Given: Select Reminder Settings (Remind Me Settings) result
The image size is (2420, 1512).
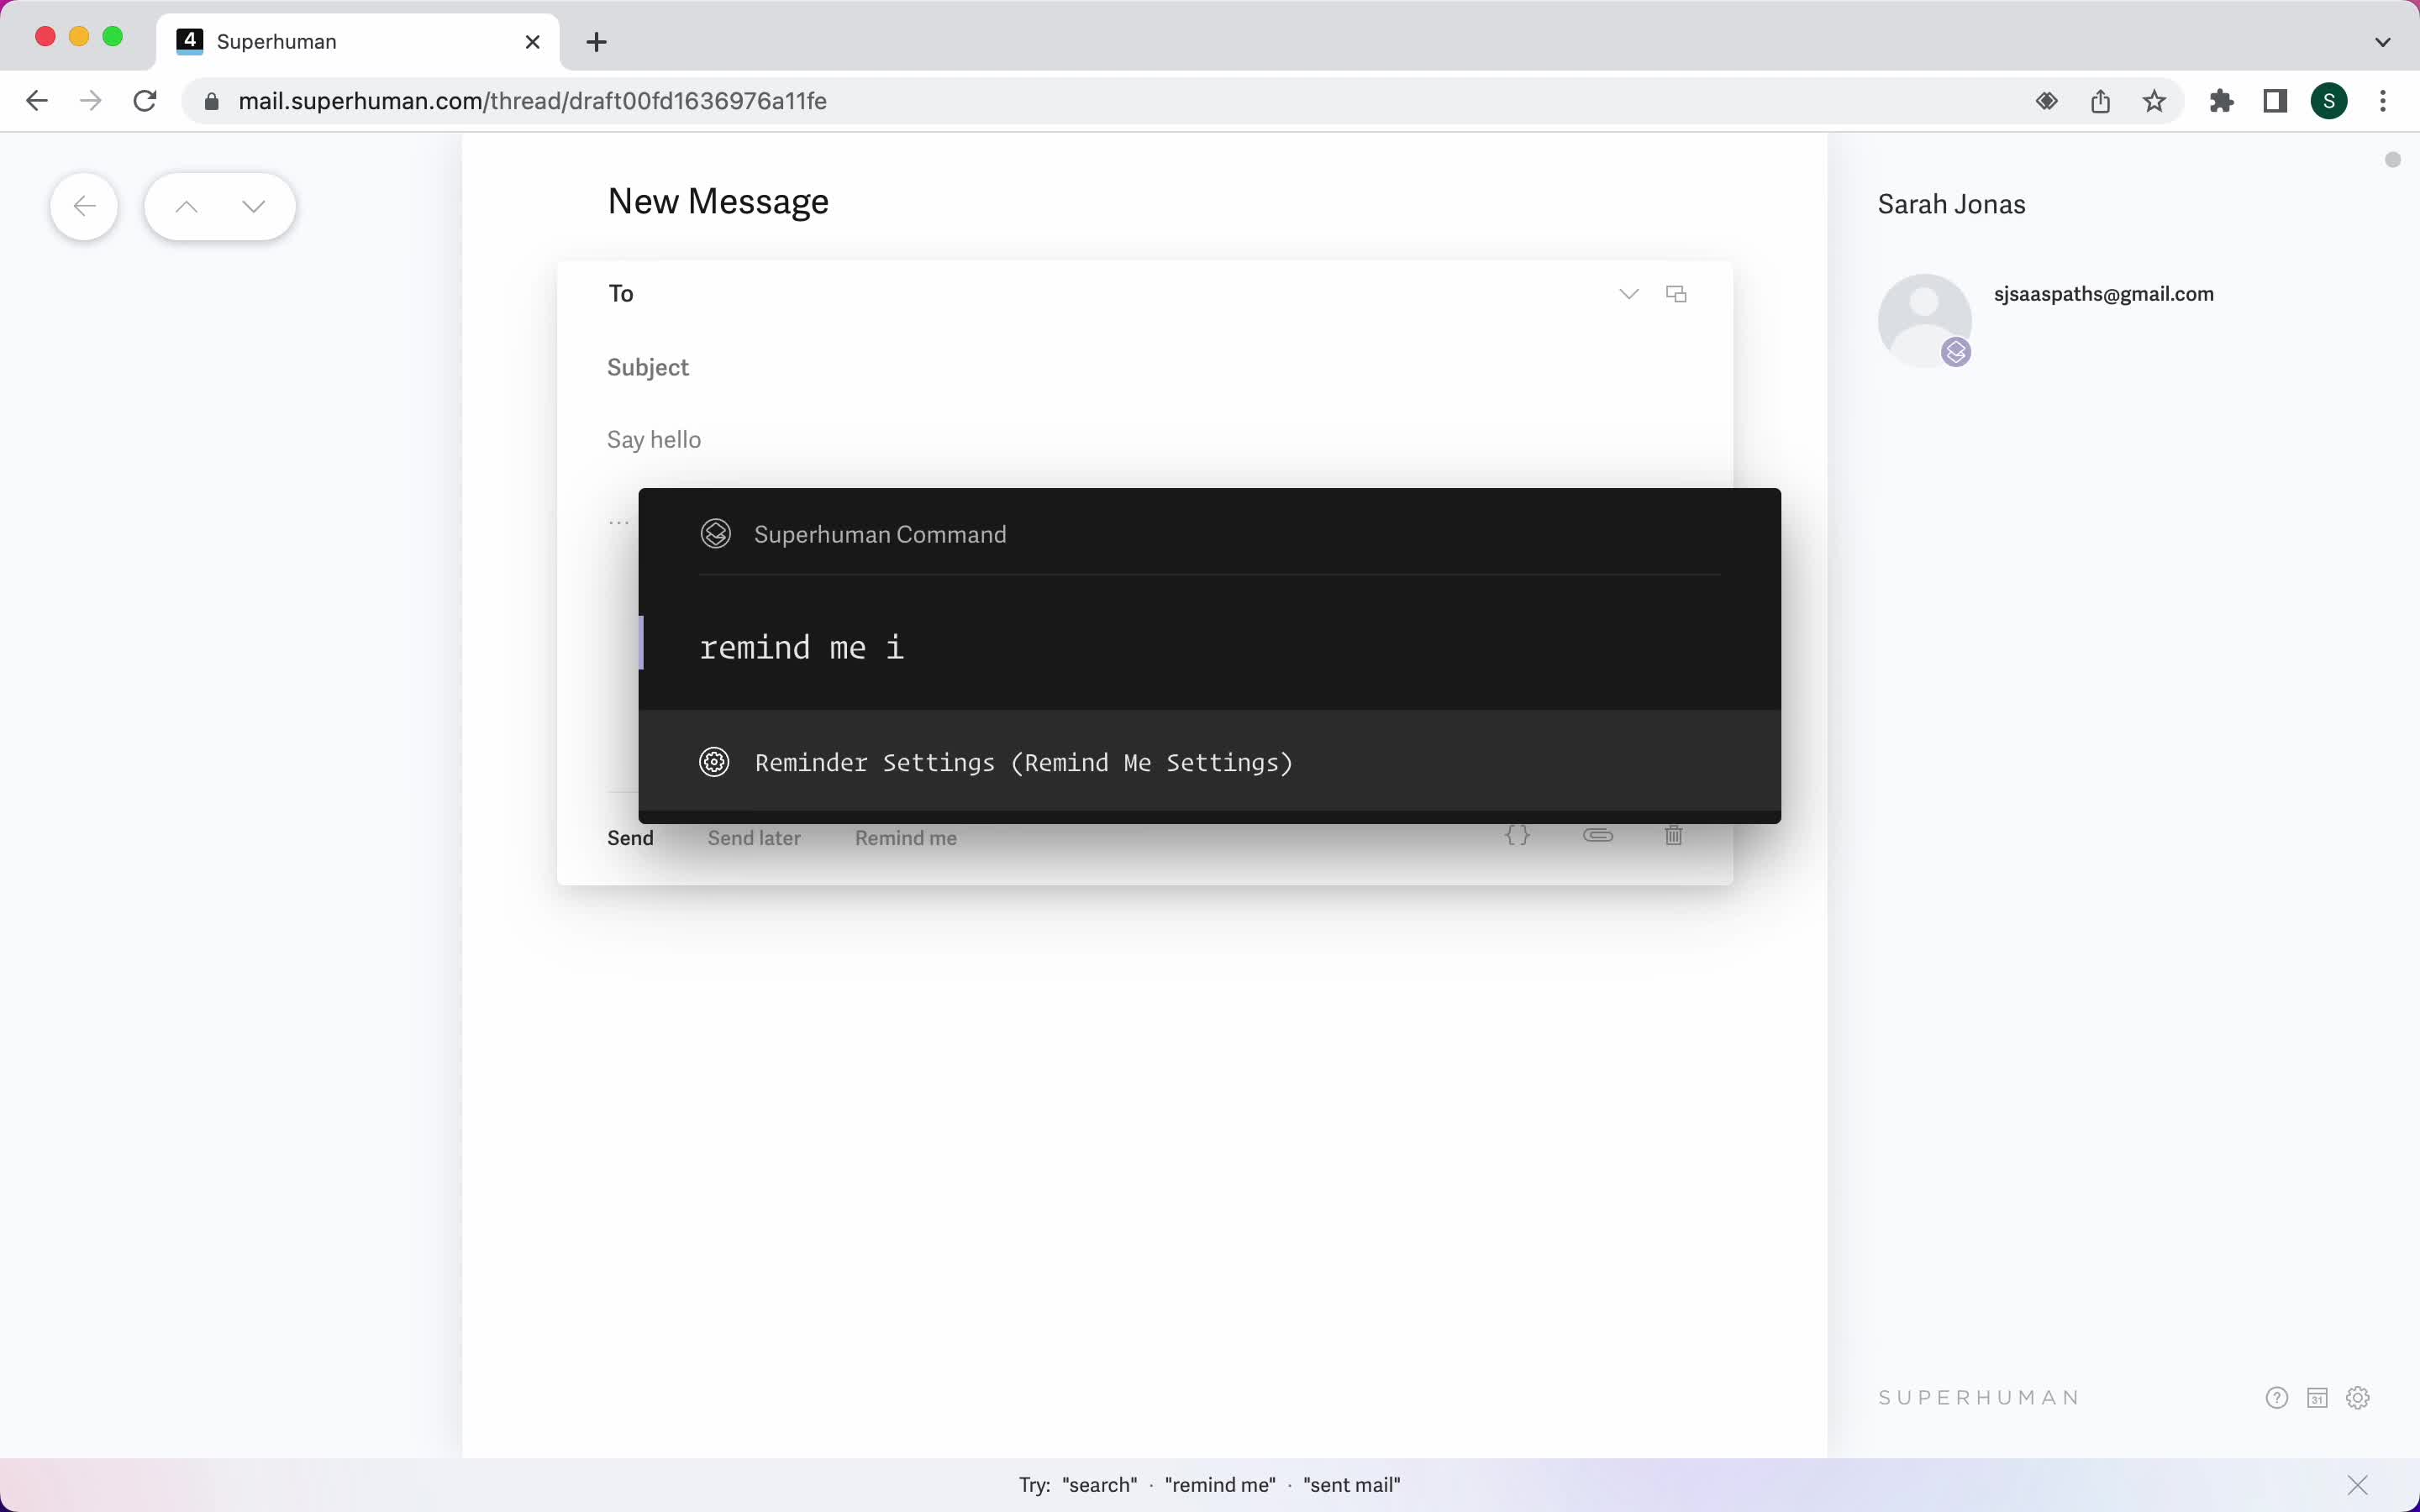Looking at the screenshot, I should tap(1209, 762).
